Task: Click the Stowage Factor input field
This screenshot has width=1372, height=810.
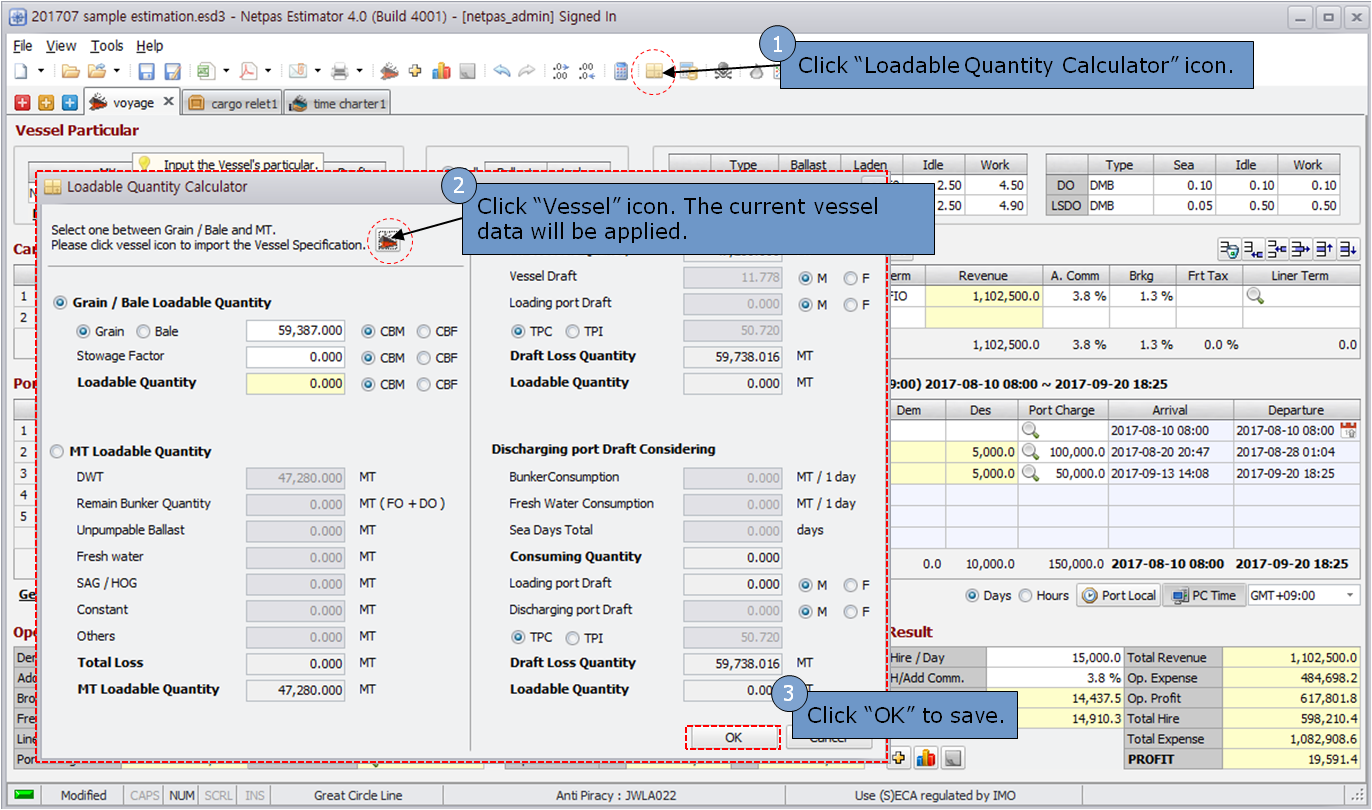Action: 296,357
